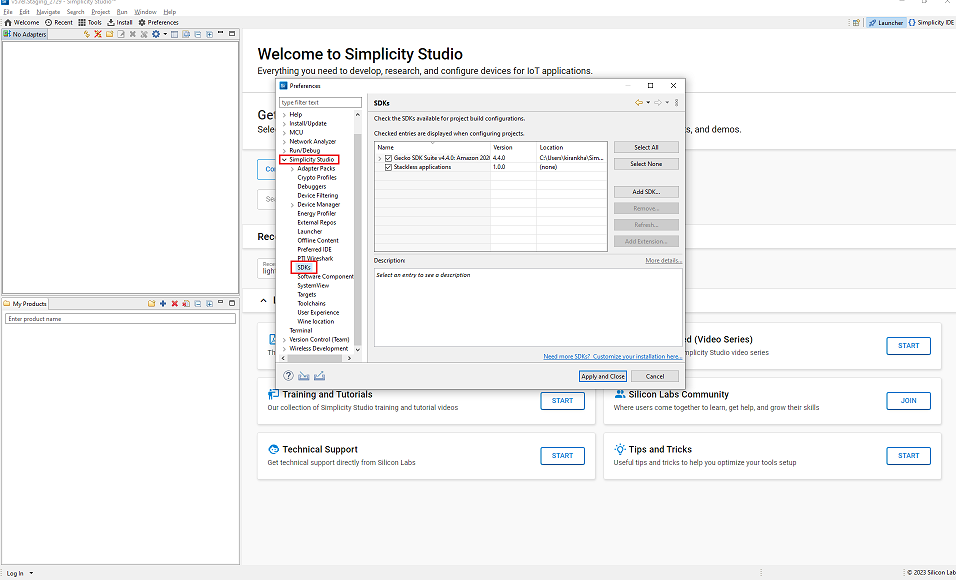Select SDKs in the preferences tree
The height and width of the screenshot is (580, 956).
pyautogui.click(x=304, y=268)
